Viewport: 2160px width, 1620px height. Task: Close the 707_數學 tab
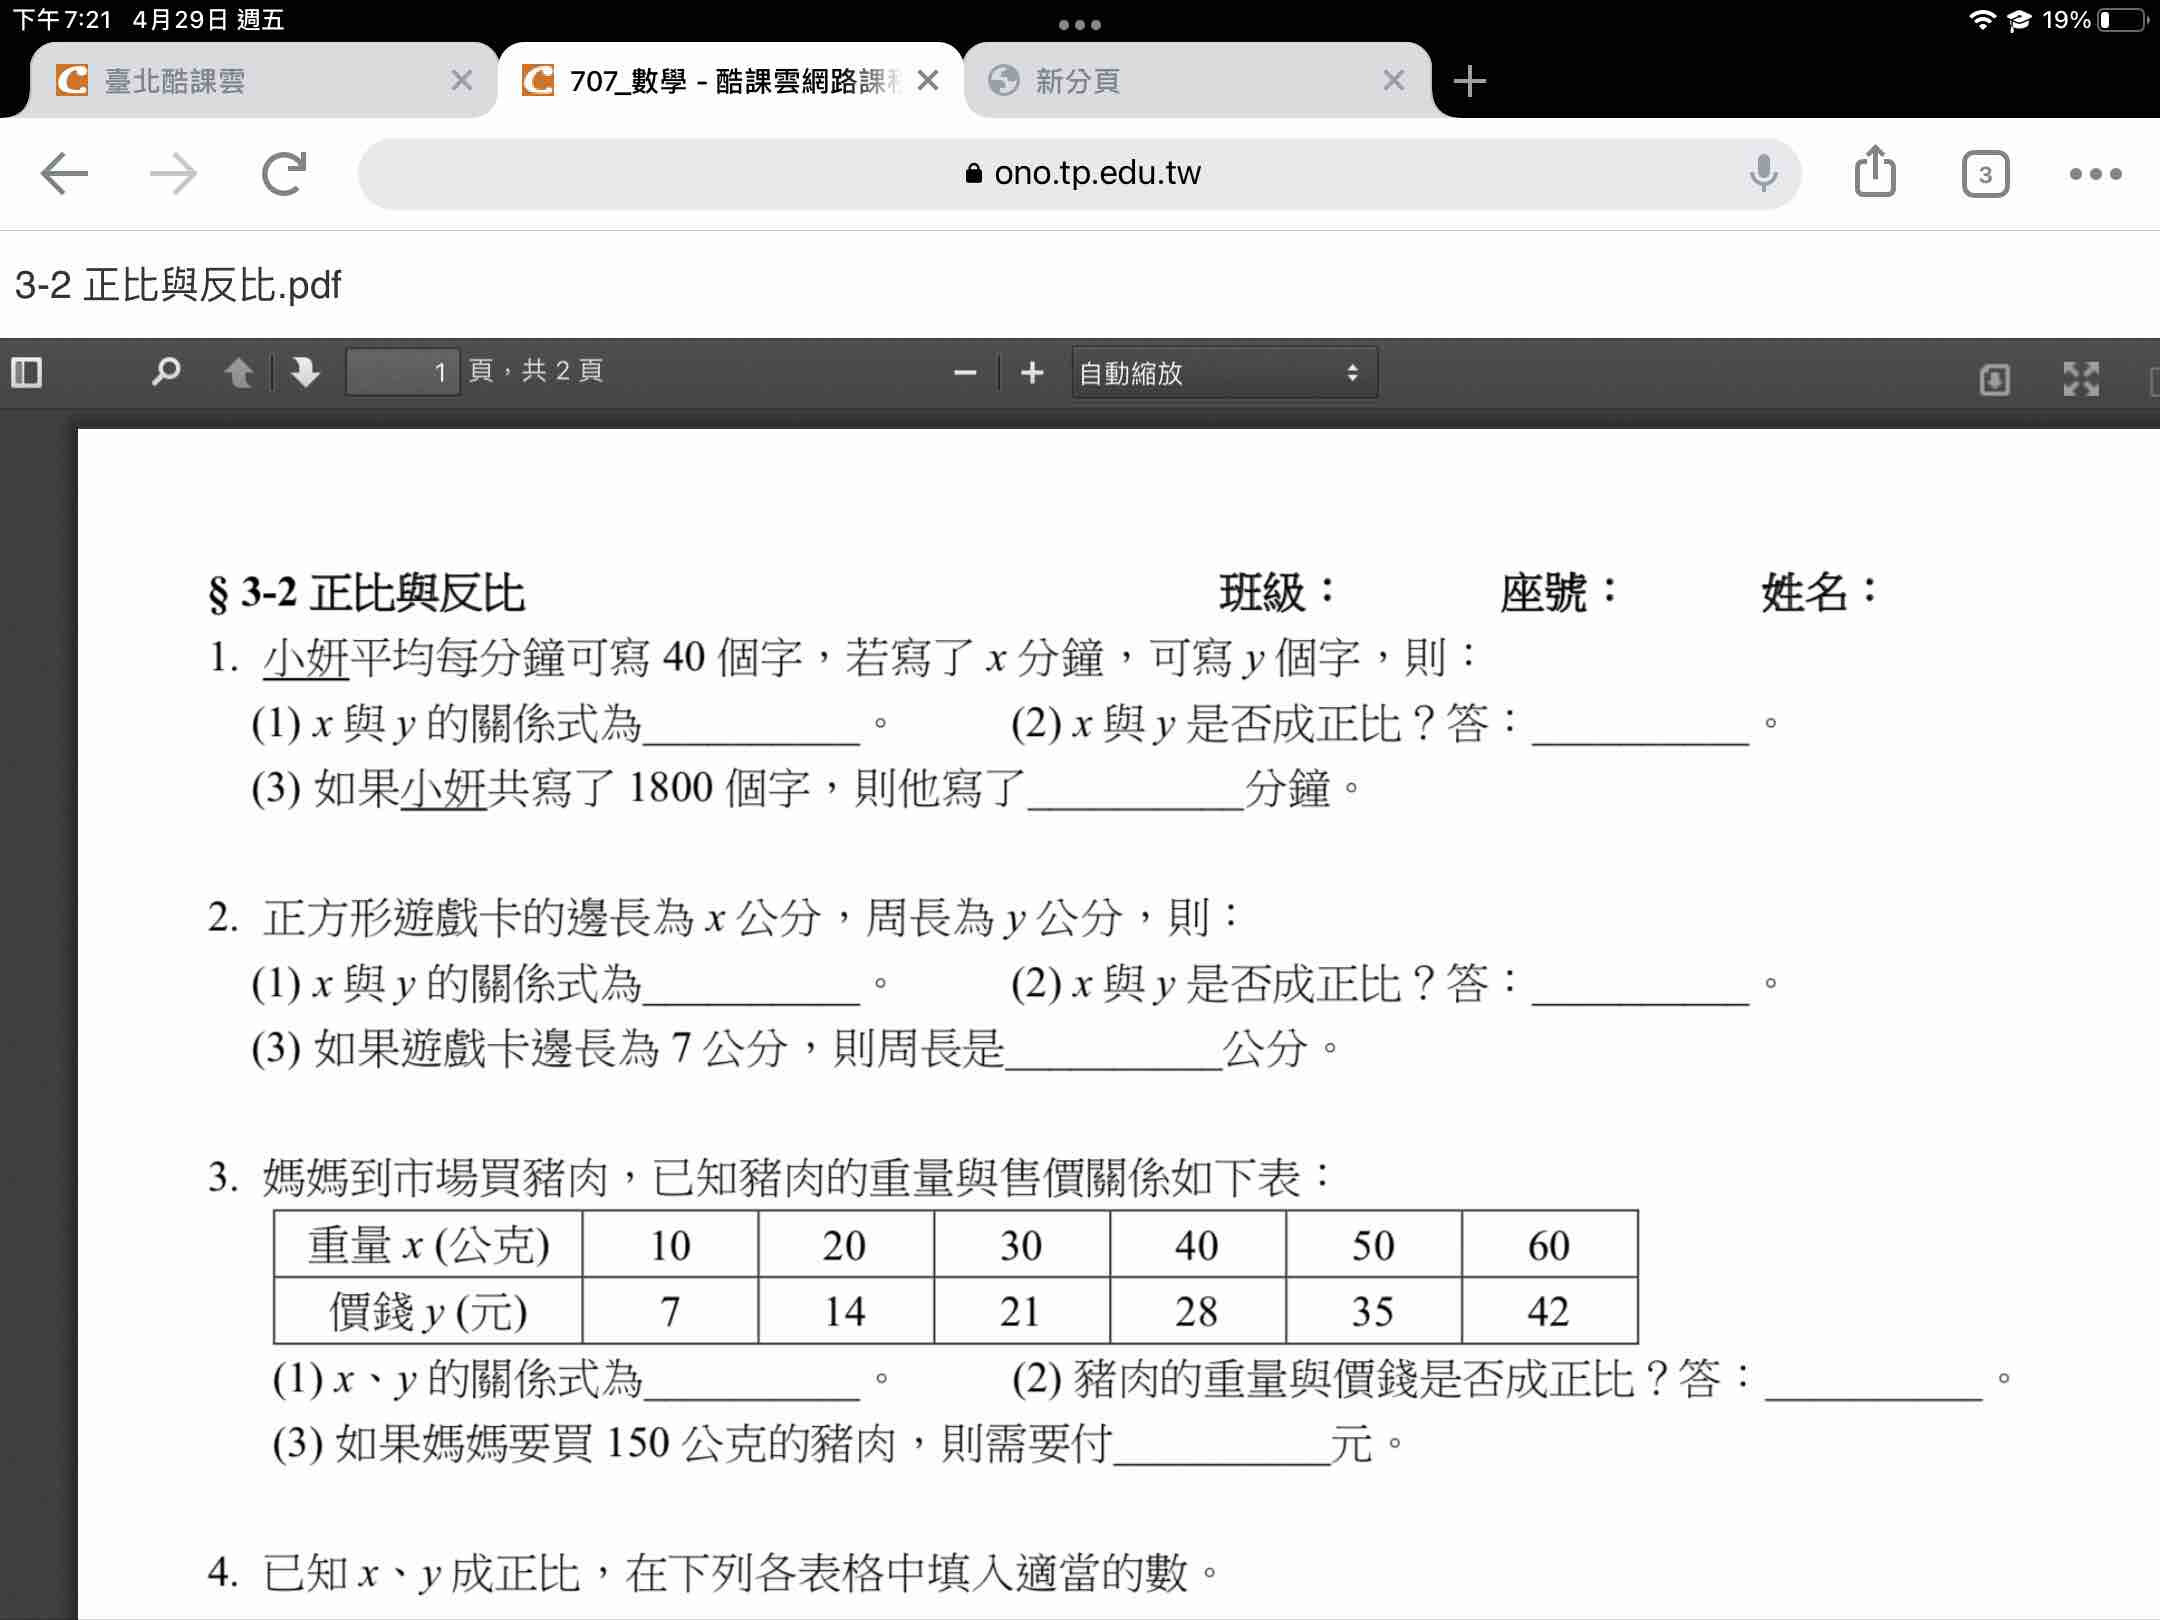click(928, 80)
